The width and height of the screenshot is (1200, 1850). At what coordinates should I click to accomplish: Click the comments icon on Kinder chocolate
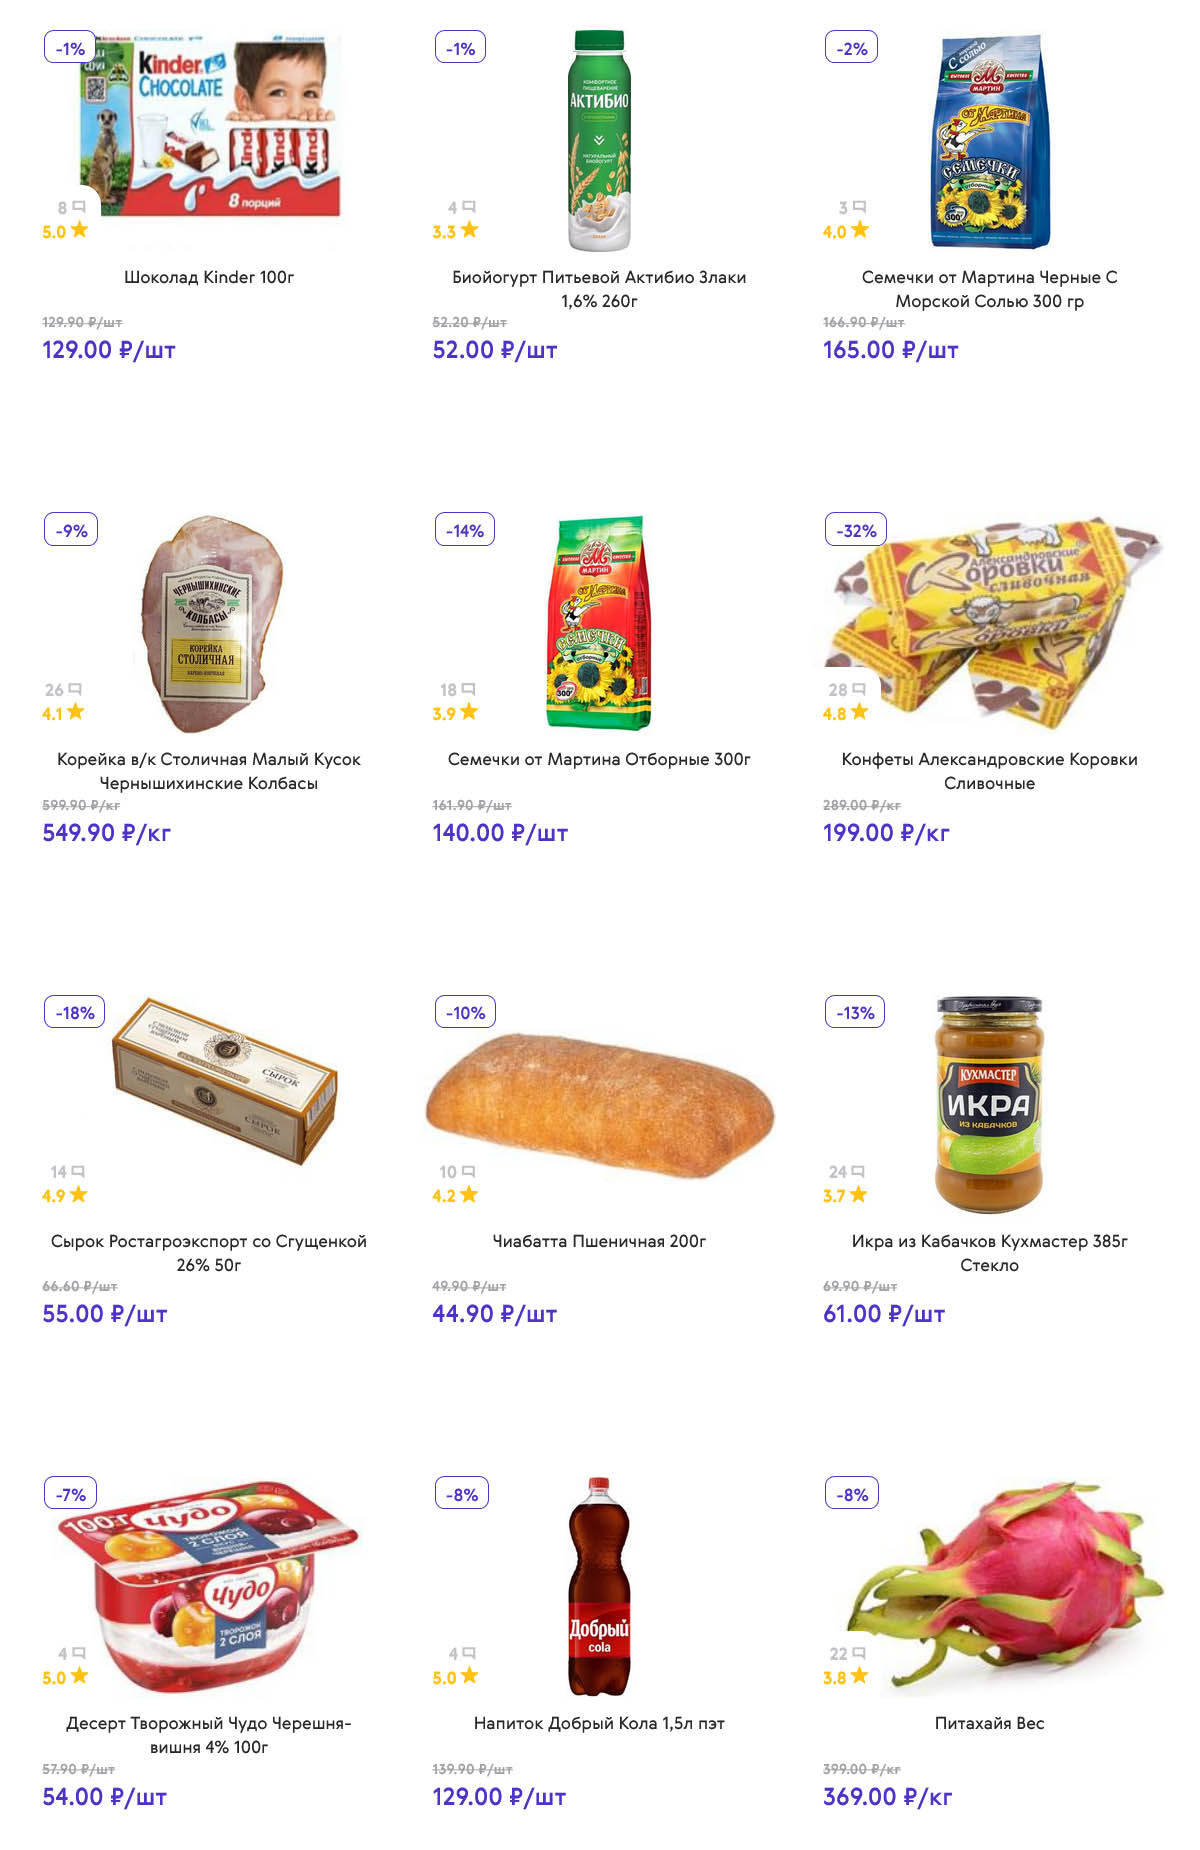point(79,207)
